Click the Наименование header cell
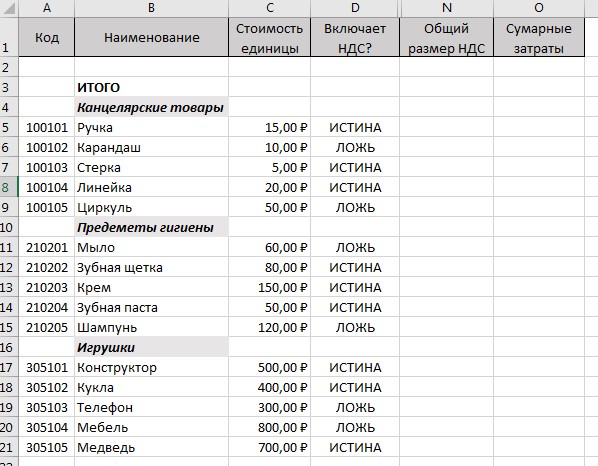 point(151,37)
